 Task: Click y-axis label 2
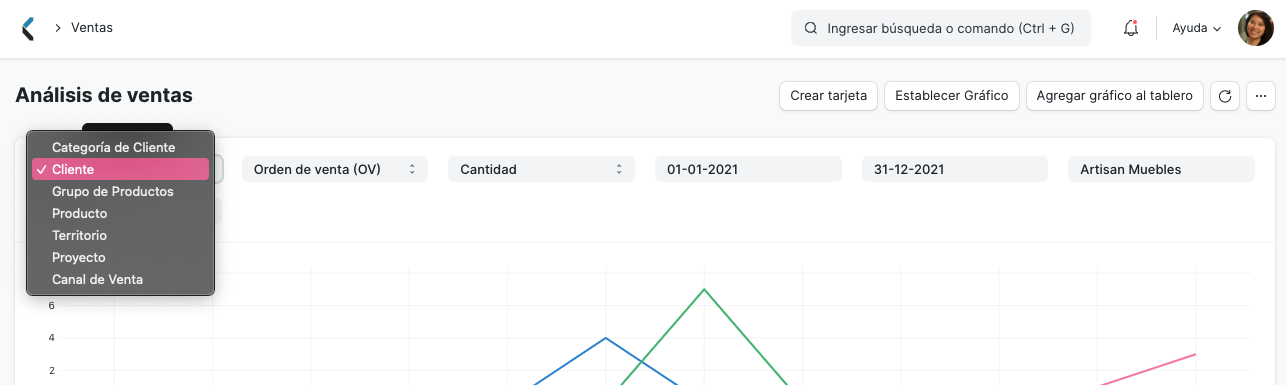pos(51,371)
